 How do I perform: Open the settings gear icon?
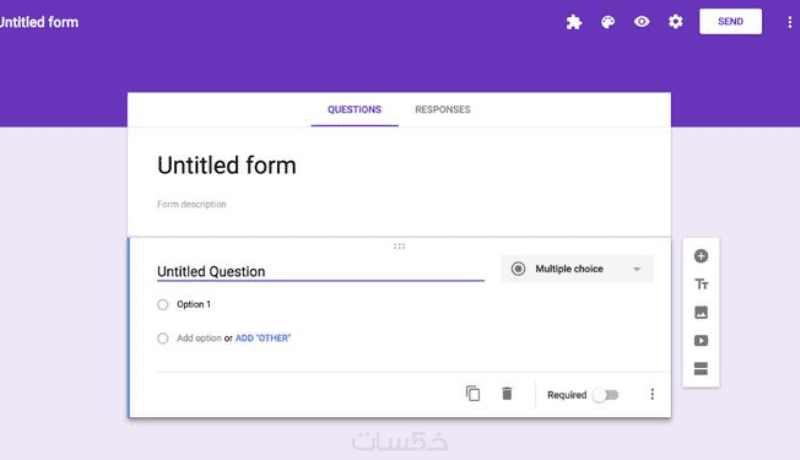click(676, 22)
